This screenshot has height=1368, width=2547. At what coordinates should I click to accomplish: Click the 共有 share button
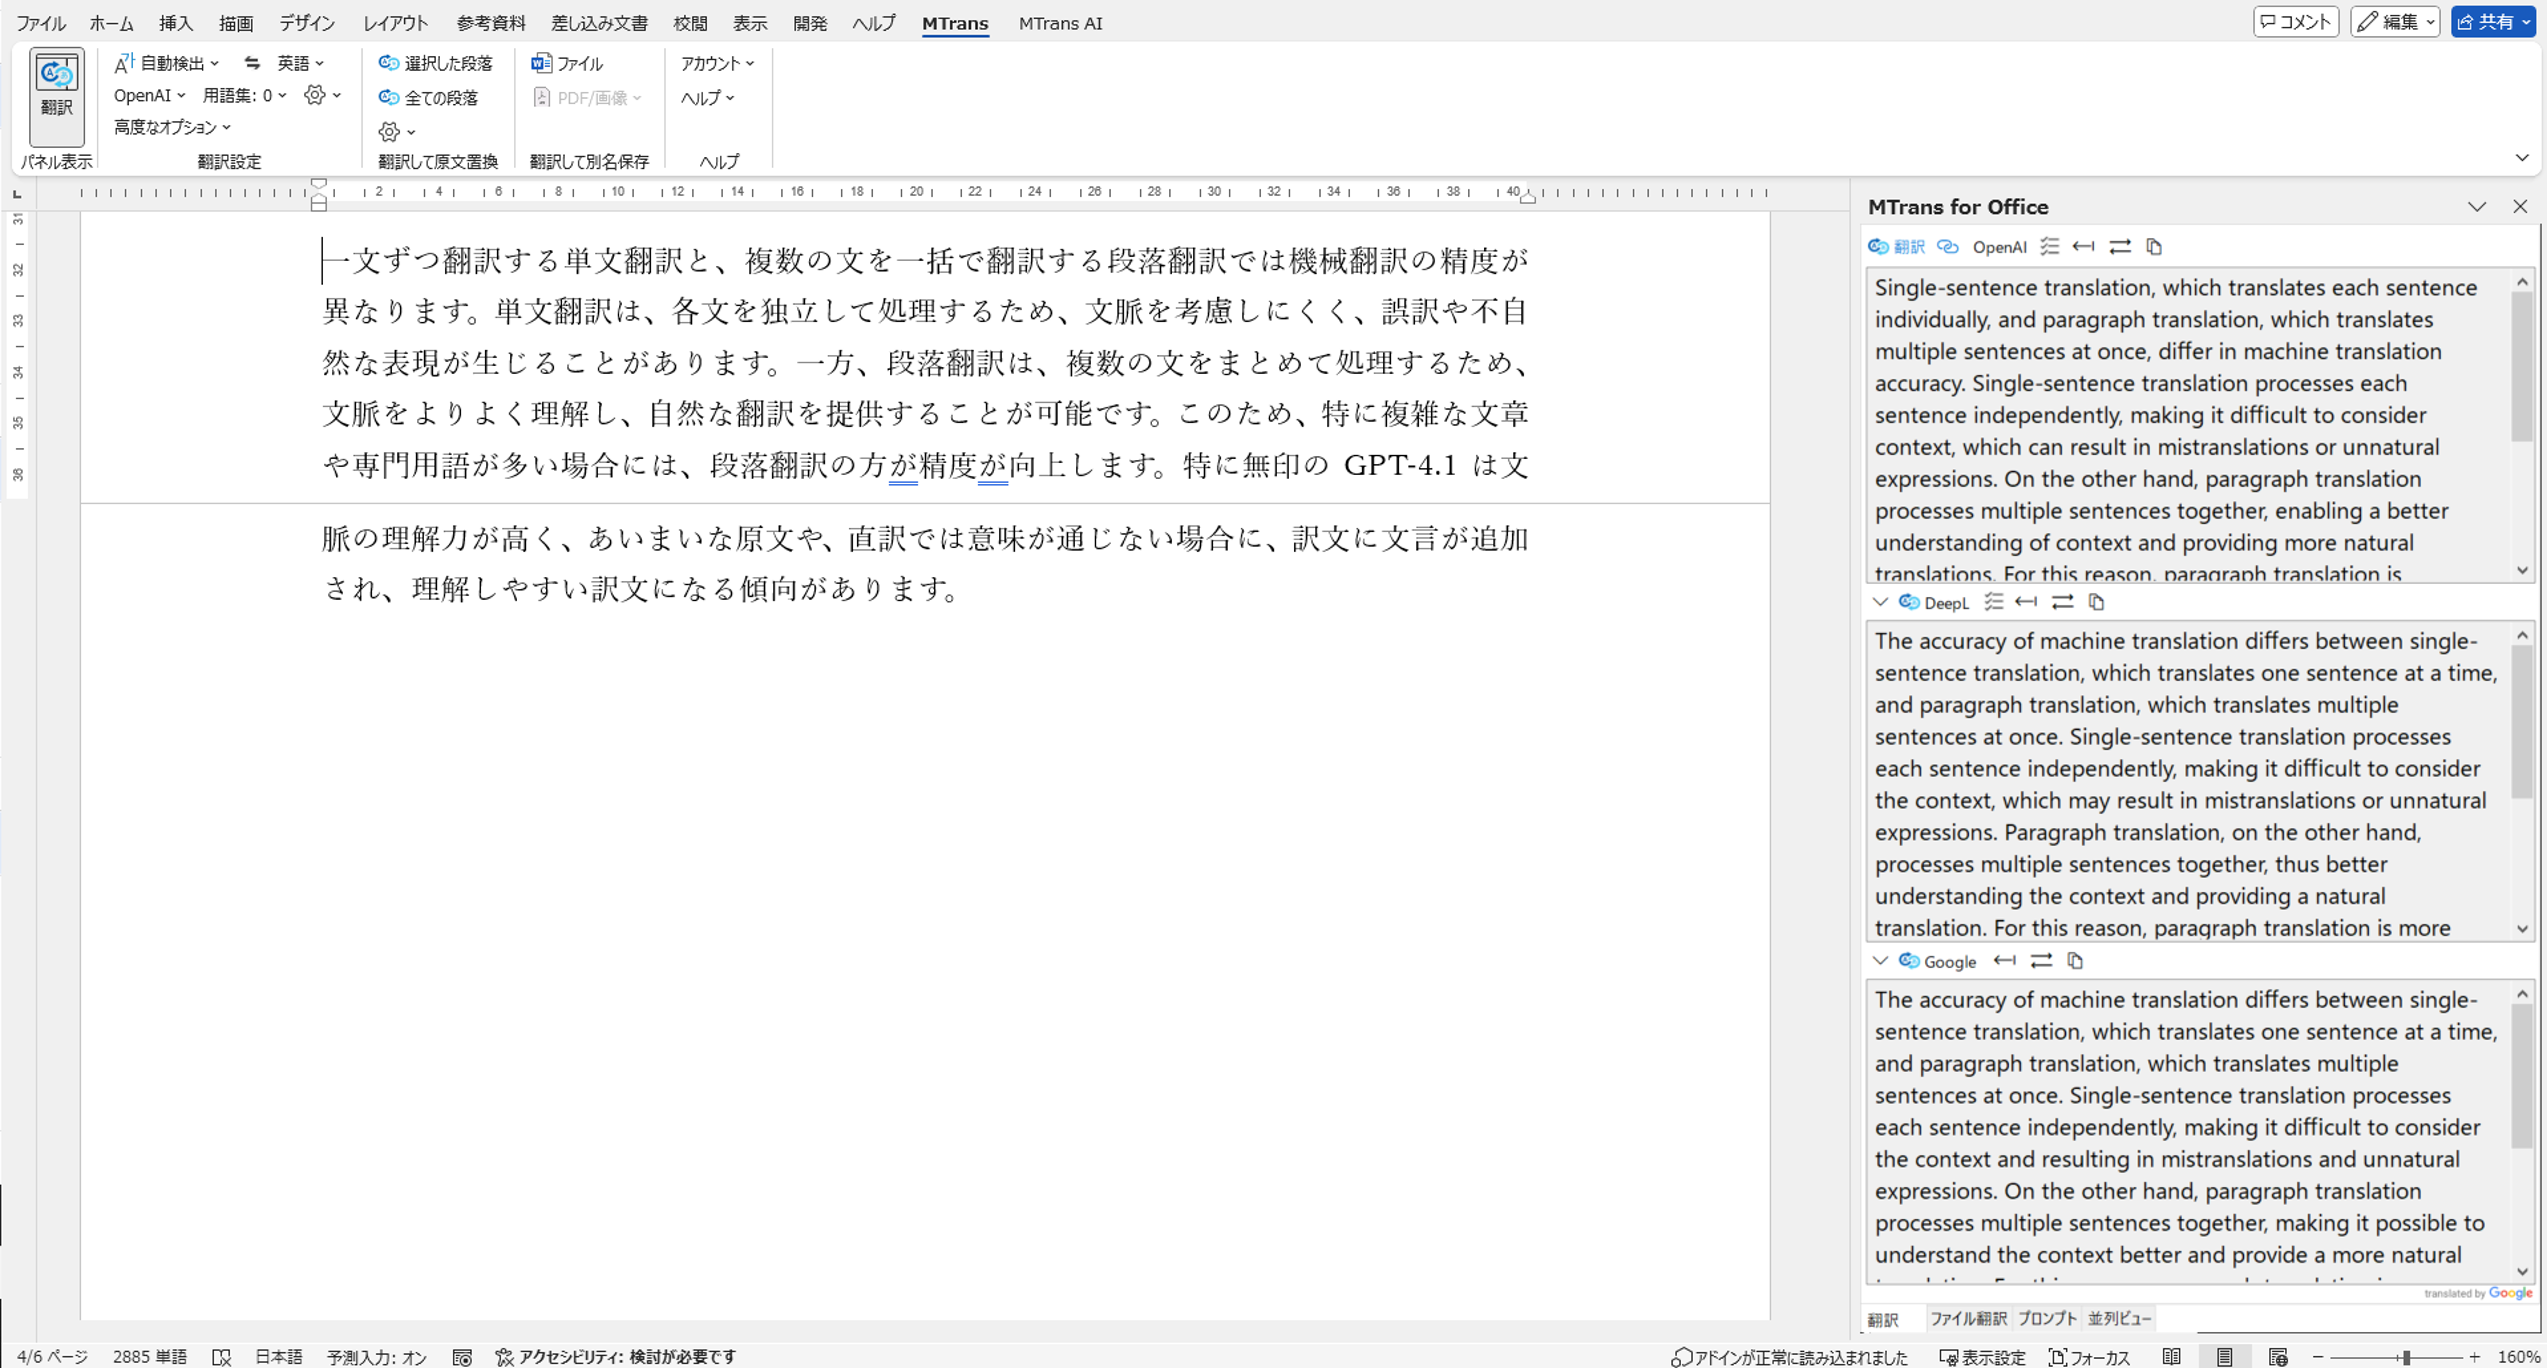point(2493,21)
